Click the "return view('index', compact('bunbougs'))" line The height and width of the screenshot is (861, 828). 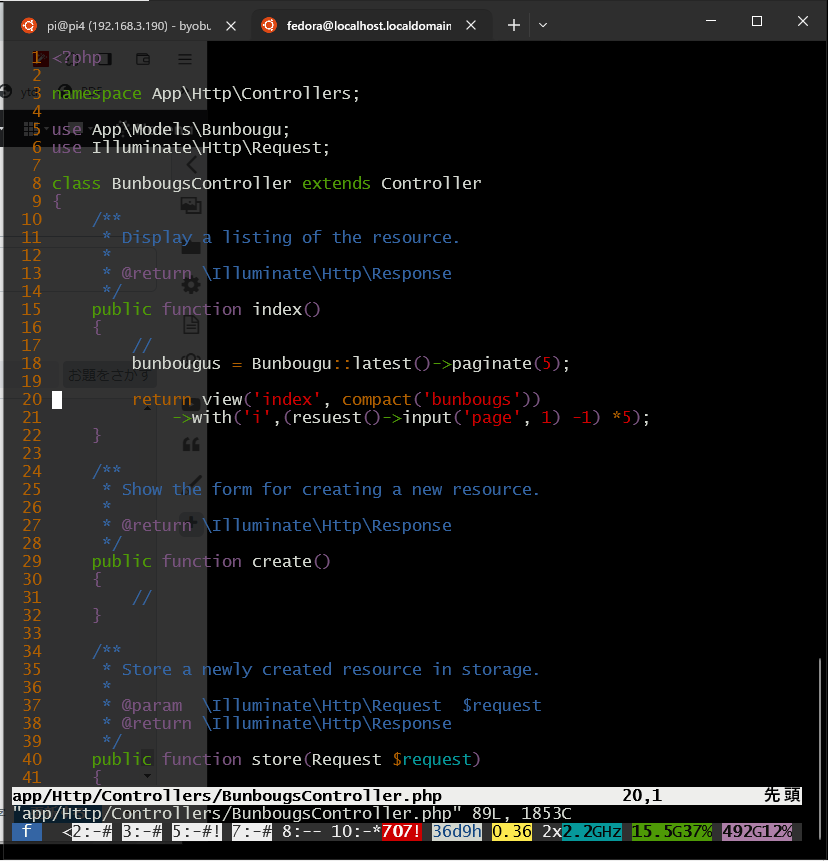[337, 400]
